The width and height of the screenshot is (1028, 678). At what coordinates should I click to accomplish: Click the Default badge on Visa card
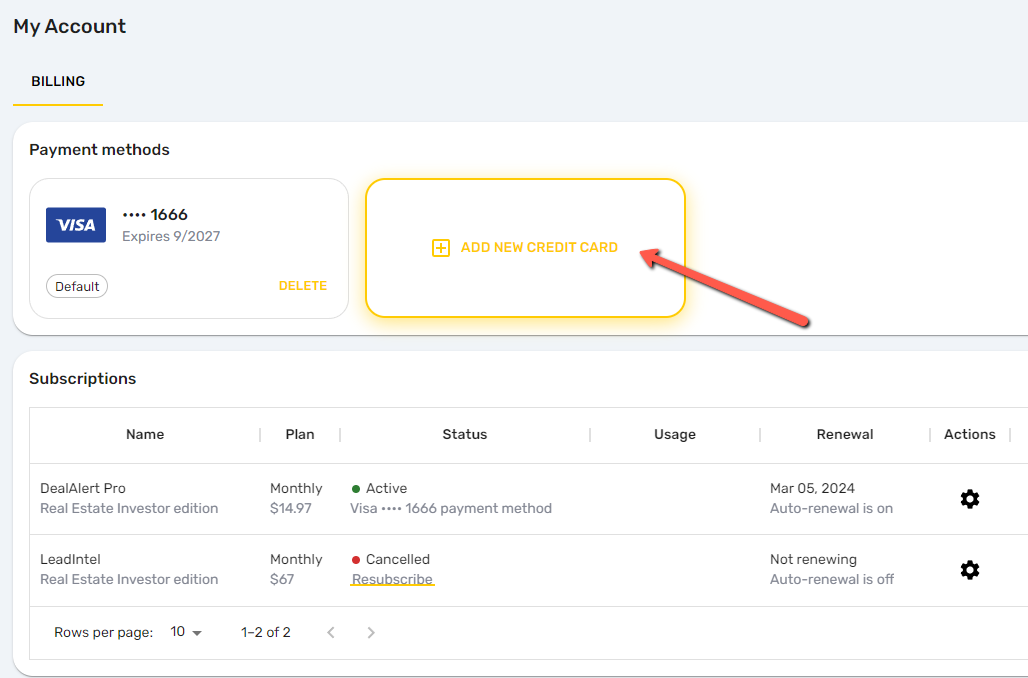pyautogui.click(x=77, y=287)
